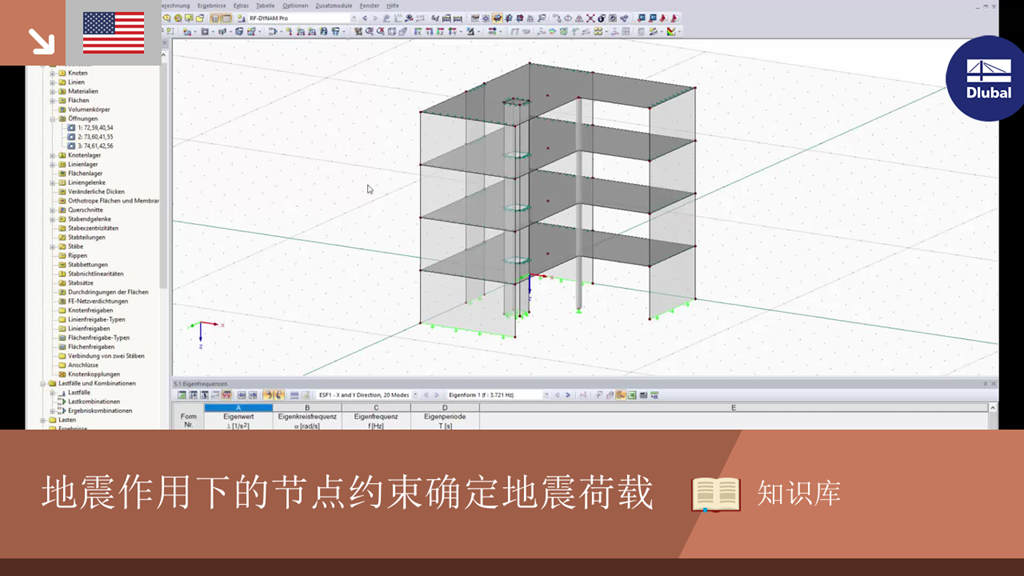Image resolution: width=1024 pixels, height=576 pixels.
Task: Open the Eigenform 1 (f: 3.721 Hz) dropdown
Action: coord(546,395)
